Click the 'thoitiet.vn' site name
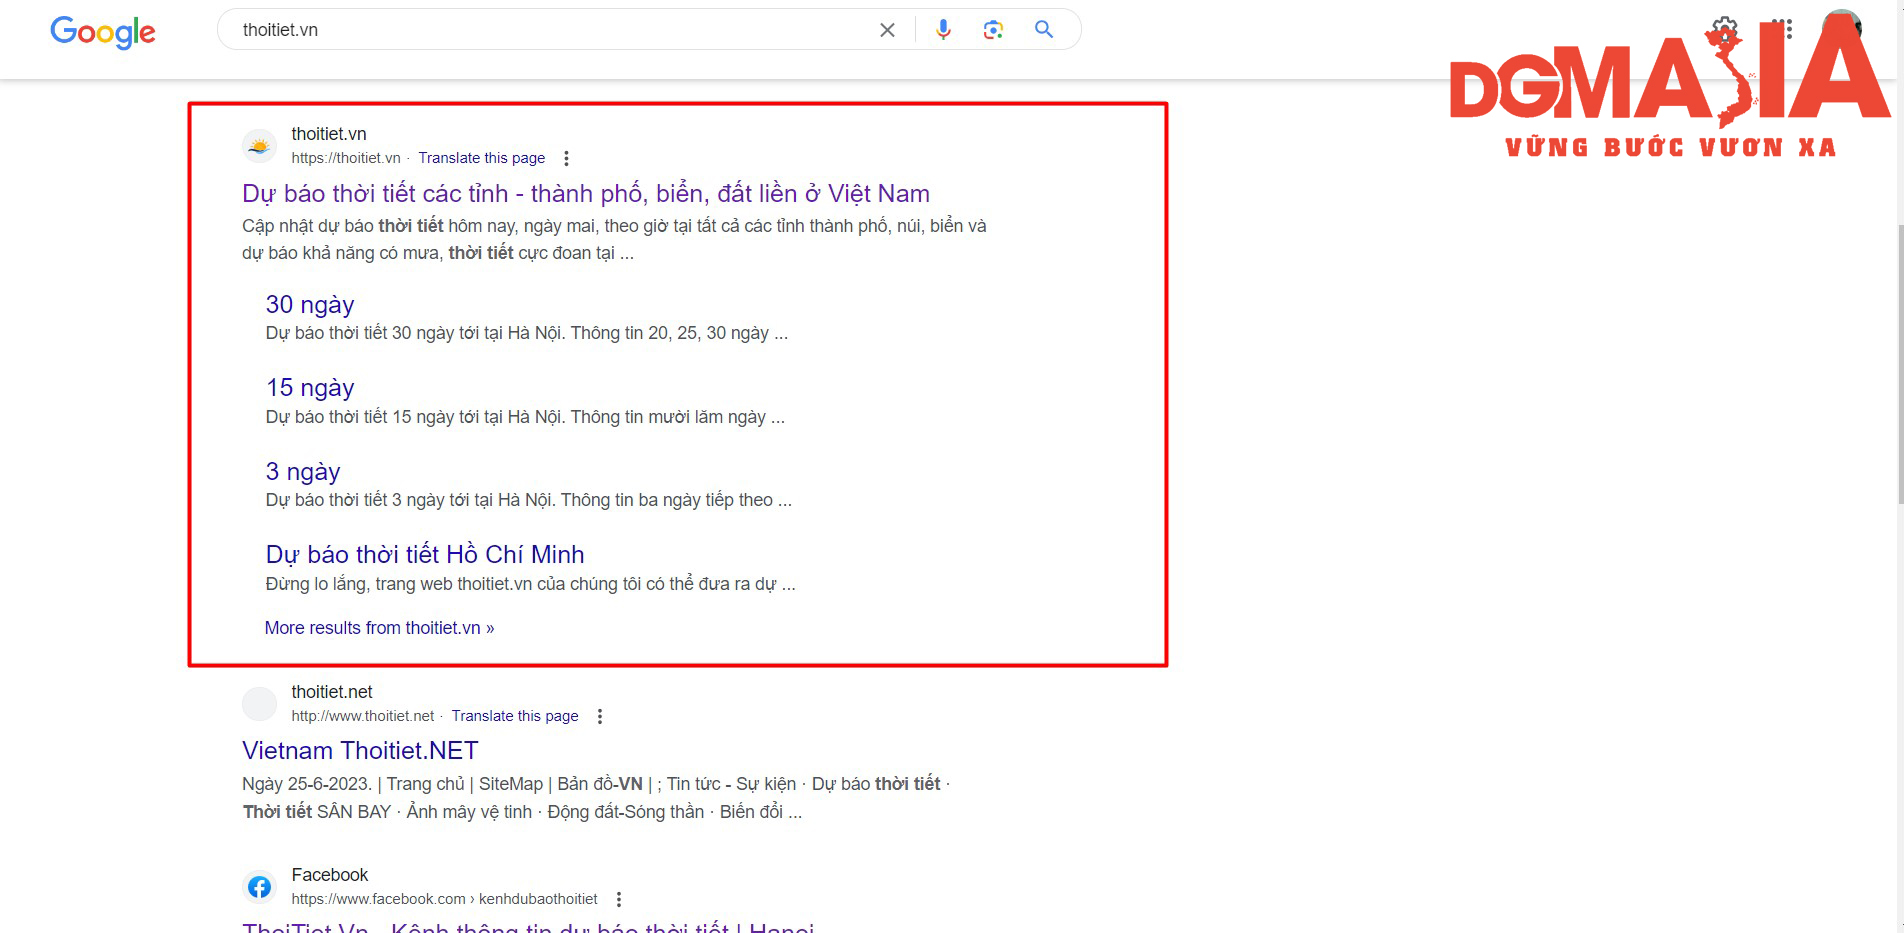 (x=329, y=134)
